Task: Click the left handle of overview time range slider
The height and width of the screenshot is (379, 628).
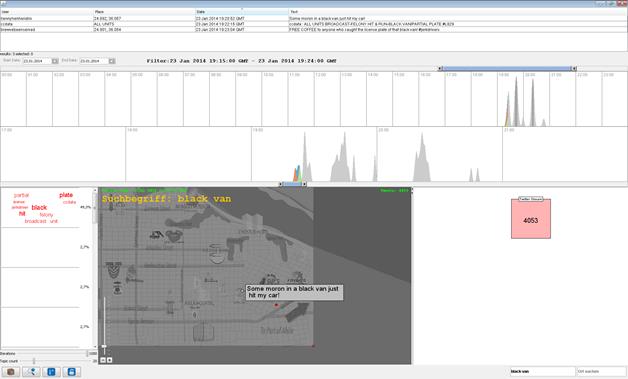Action: point(440,69)
